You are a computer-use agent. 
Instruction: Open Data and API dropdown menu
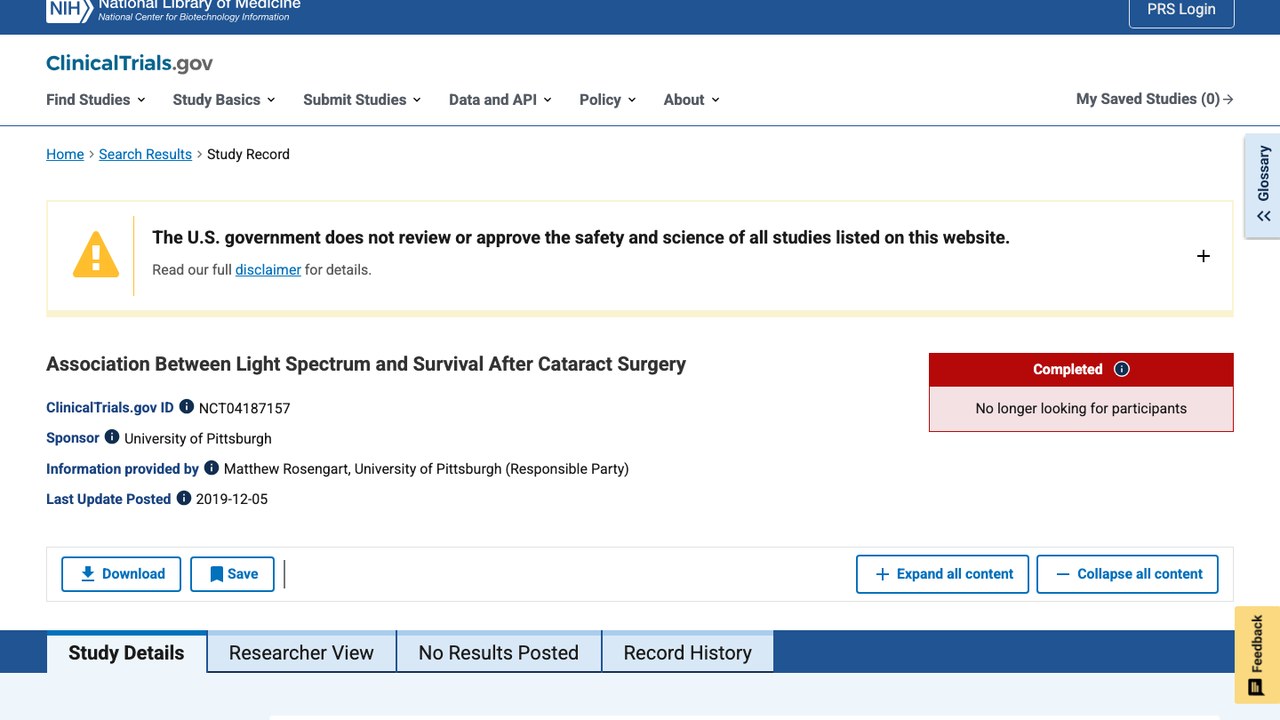coord(500,99)
